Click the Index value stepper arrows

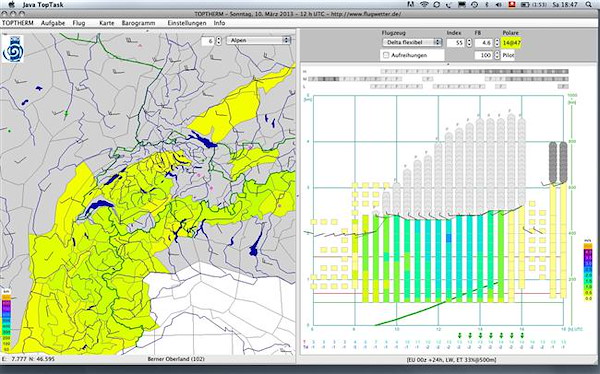coord(469,42)
